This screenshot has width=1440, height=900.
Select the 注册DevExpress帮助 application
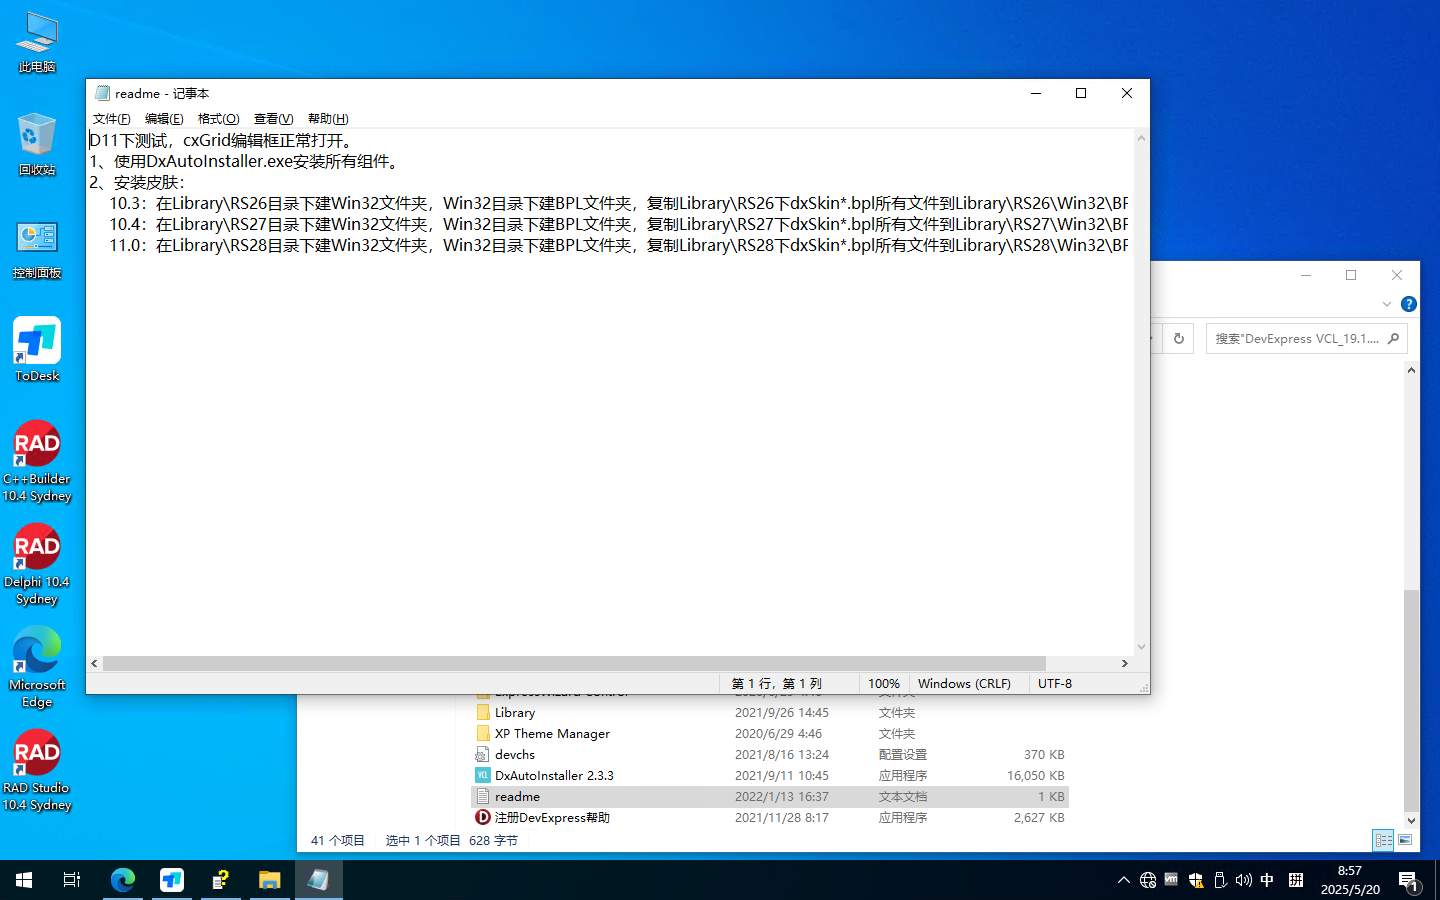coord(770,818)
